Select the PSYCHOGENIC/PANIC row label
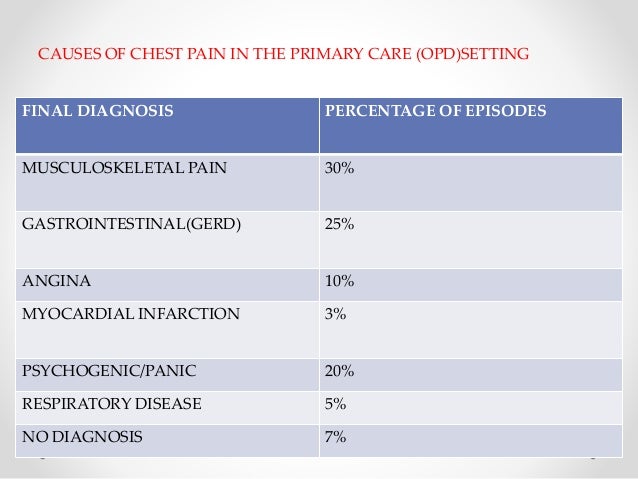The width and height of the screenshot is (638, 479). tap(109, 371)
